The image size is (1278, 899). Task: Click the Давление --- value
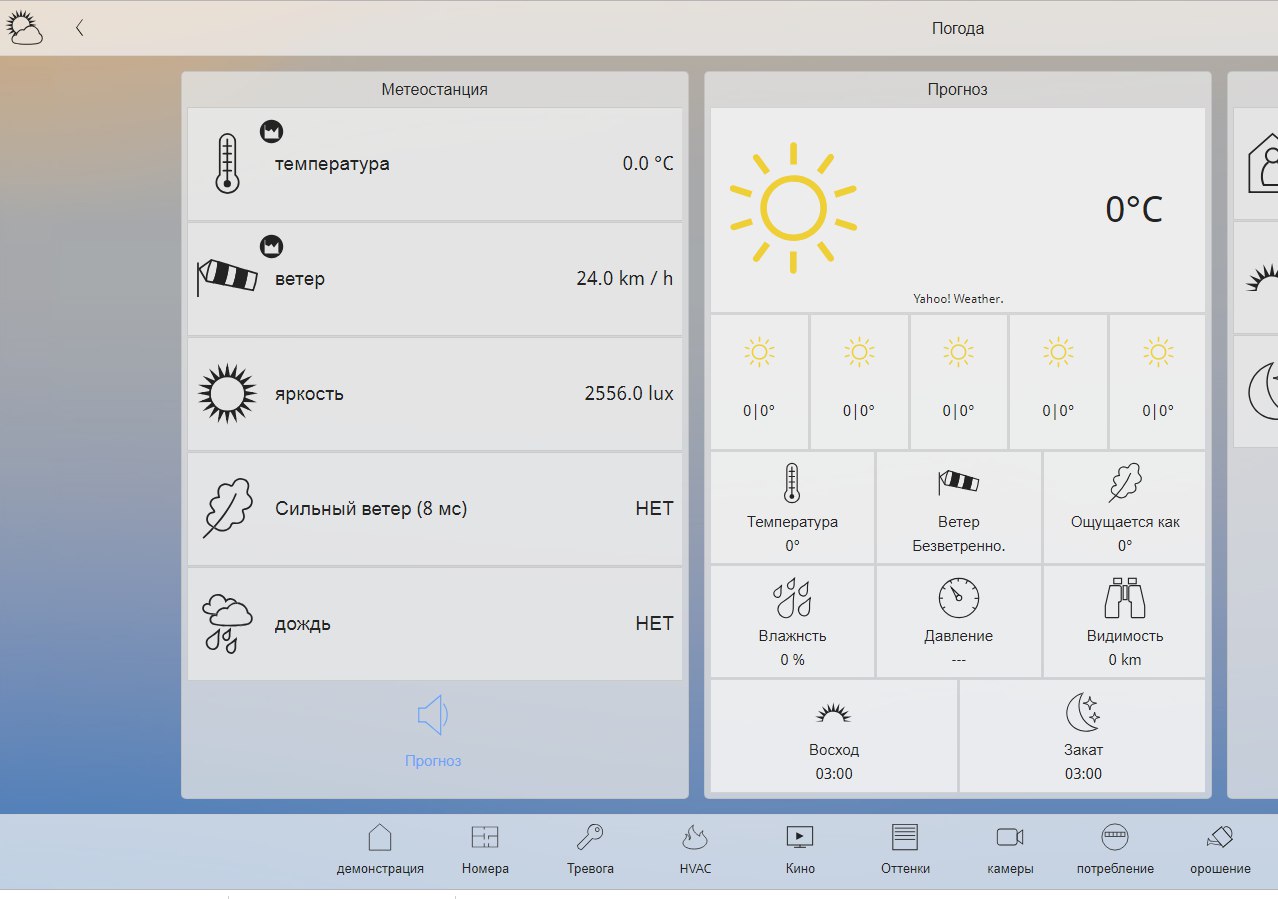[958, 660]
